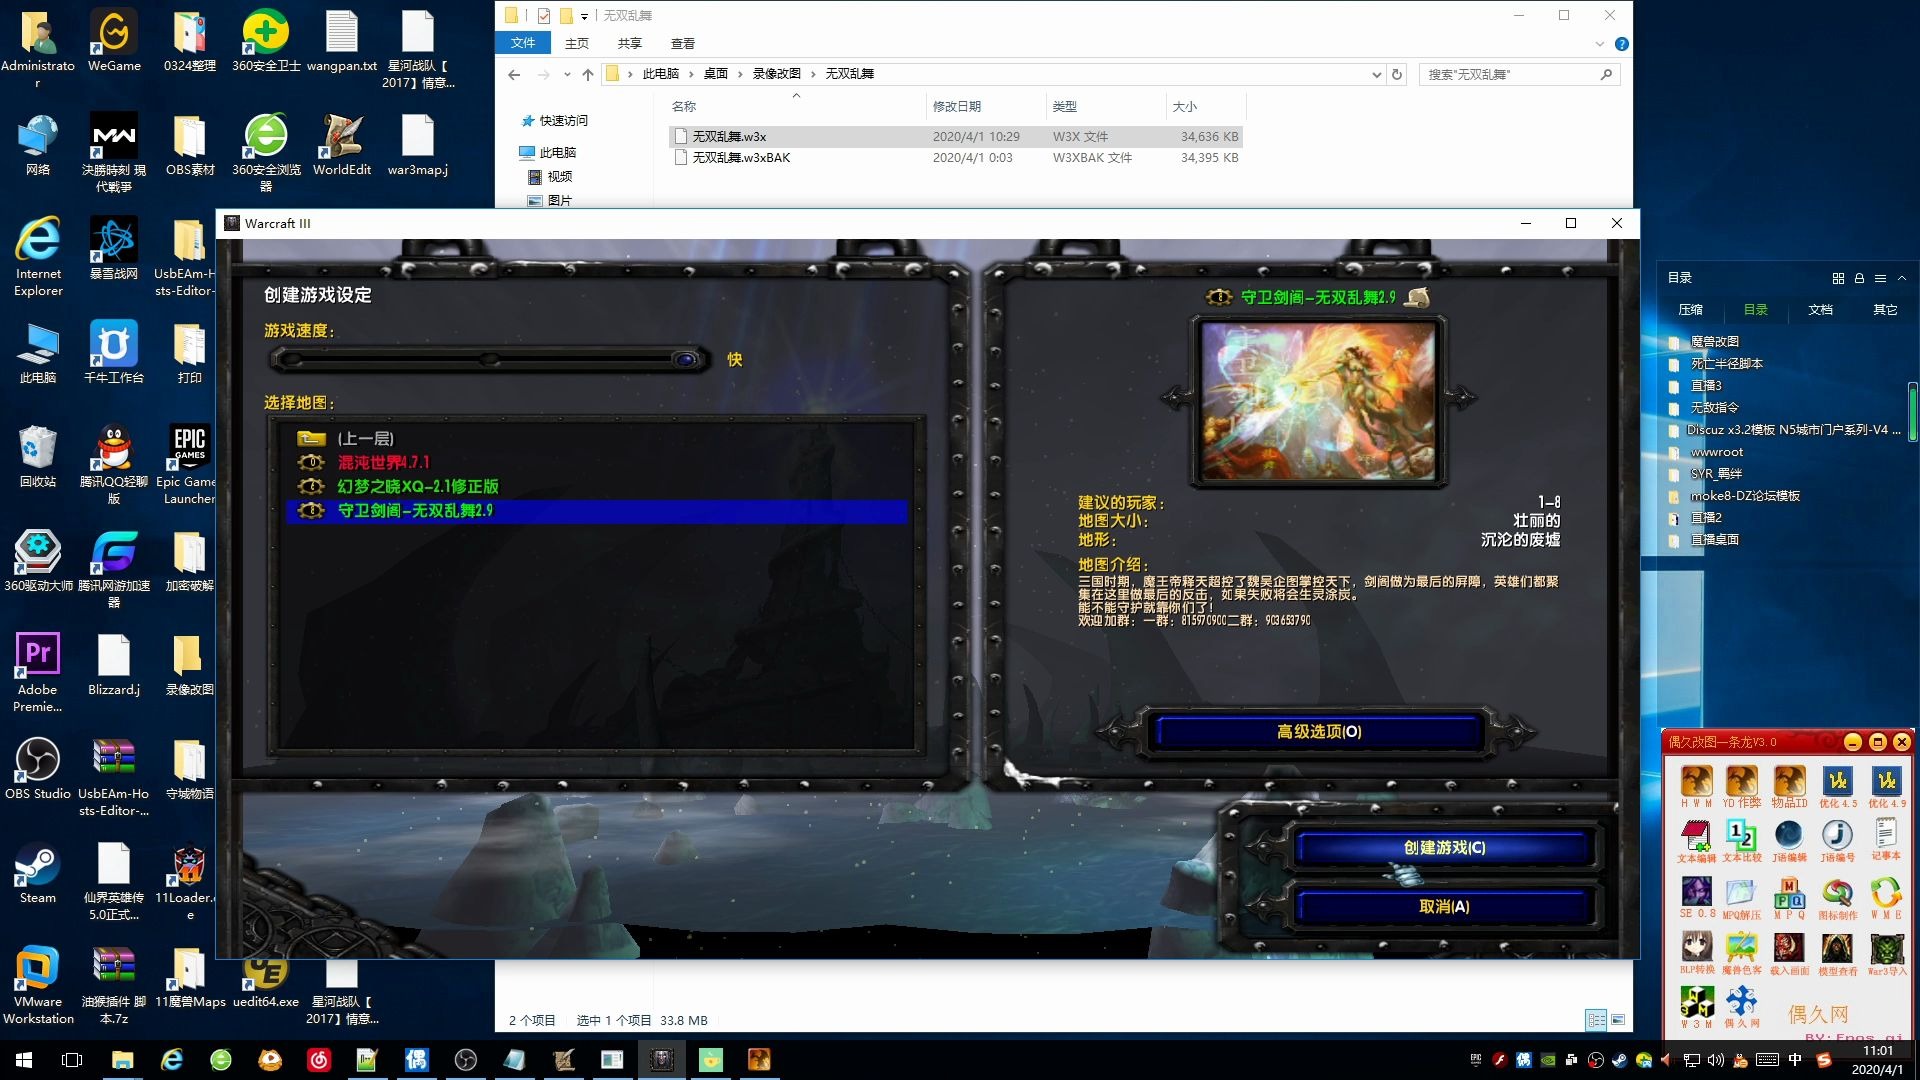The image size is (1920, 1080).
Task: Open the 魔兽改图 folder in 目录 widget
Action: coord(1714,342)
